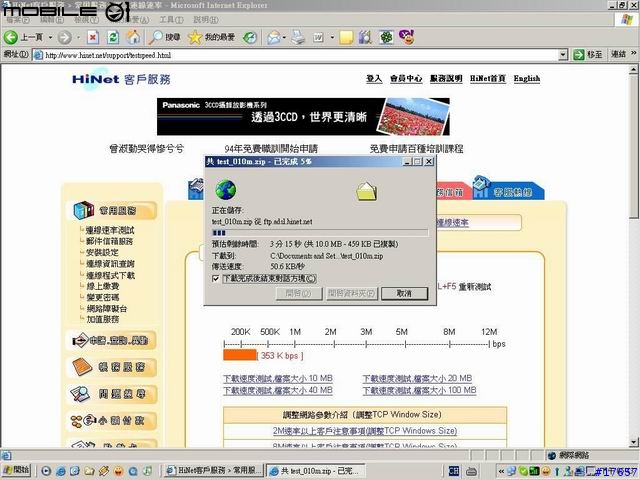
Task: Click the music note quick launch icon
Action: (x=148, y=471)
